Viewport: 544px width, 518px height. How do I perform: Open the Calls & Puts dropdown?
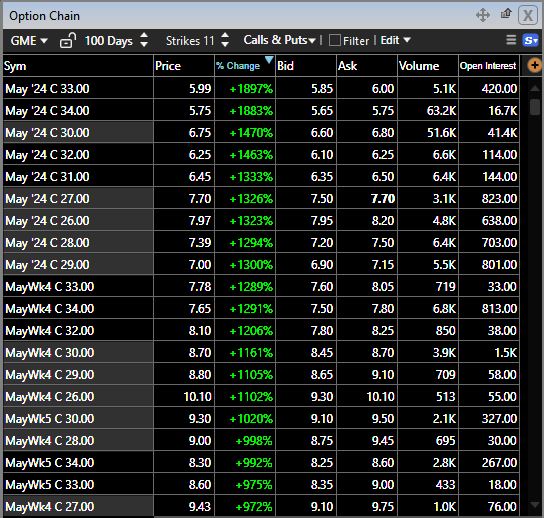coord(279,40)
